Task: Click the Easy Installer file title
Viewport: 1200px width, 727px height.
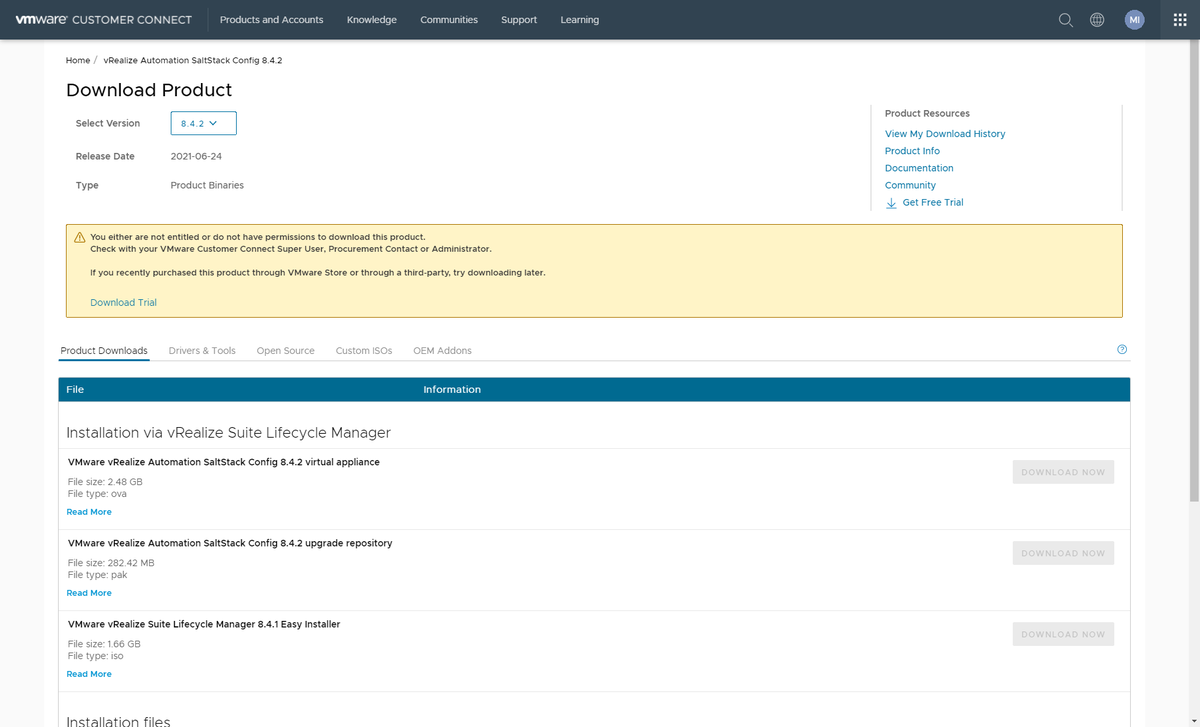Action: click(204, 624)
